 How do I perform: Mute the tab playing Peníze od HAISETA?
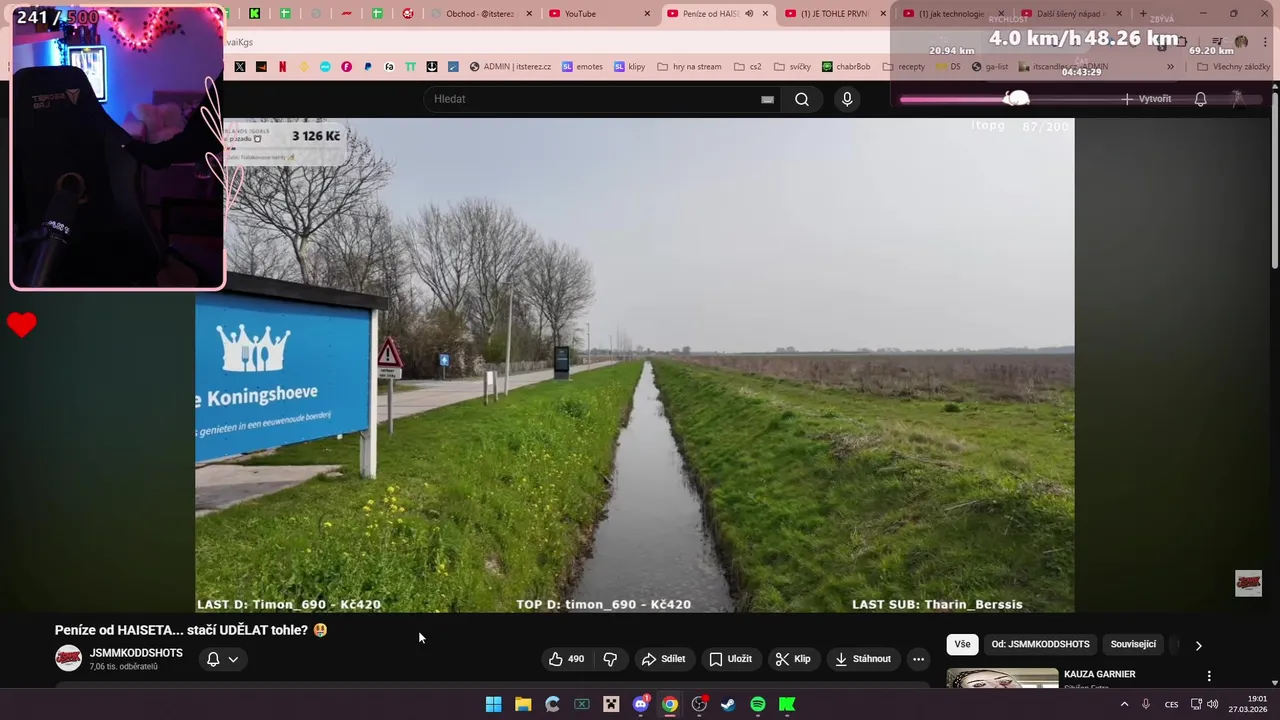click(x=749, y=14)
